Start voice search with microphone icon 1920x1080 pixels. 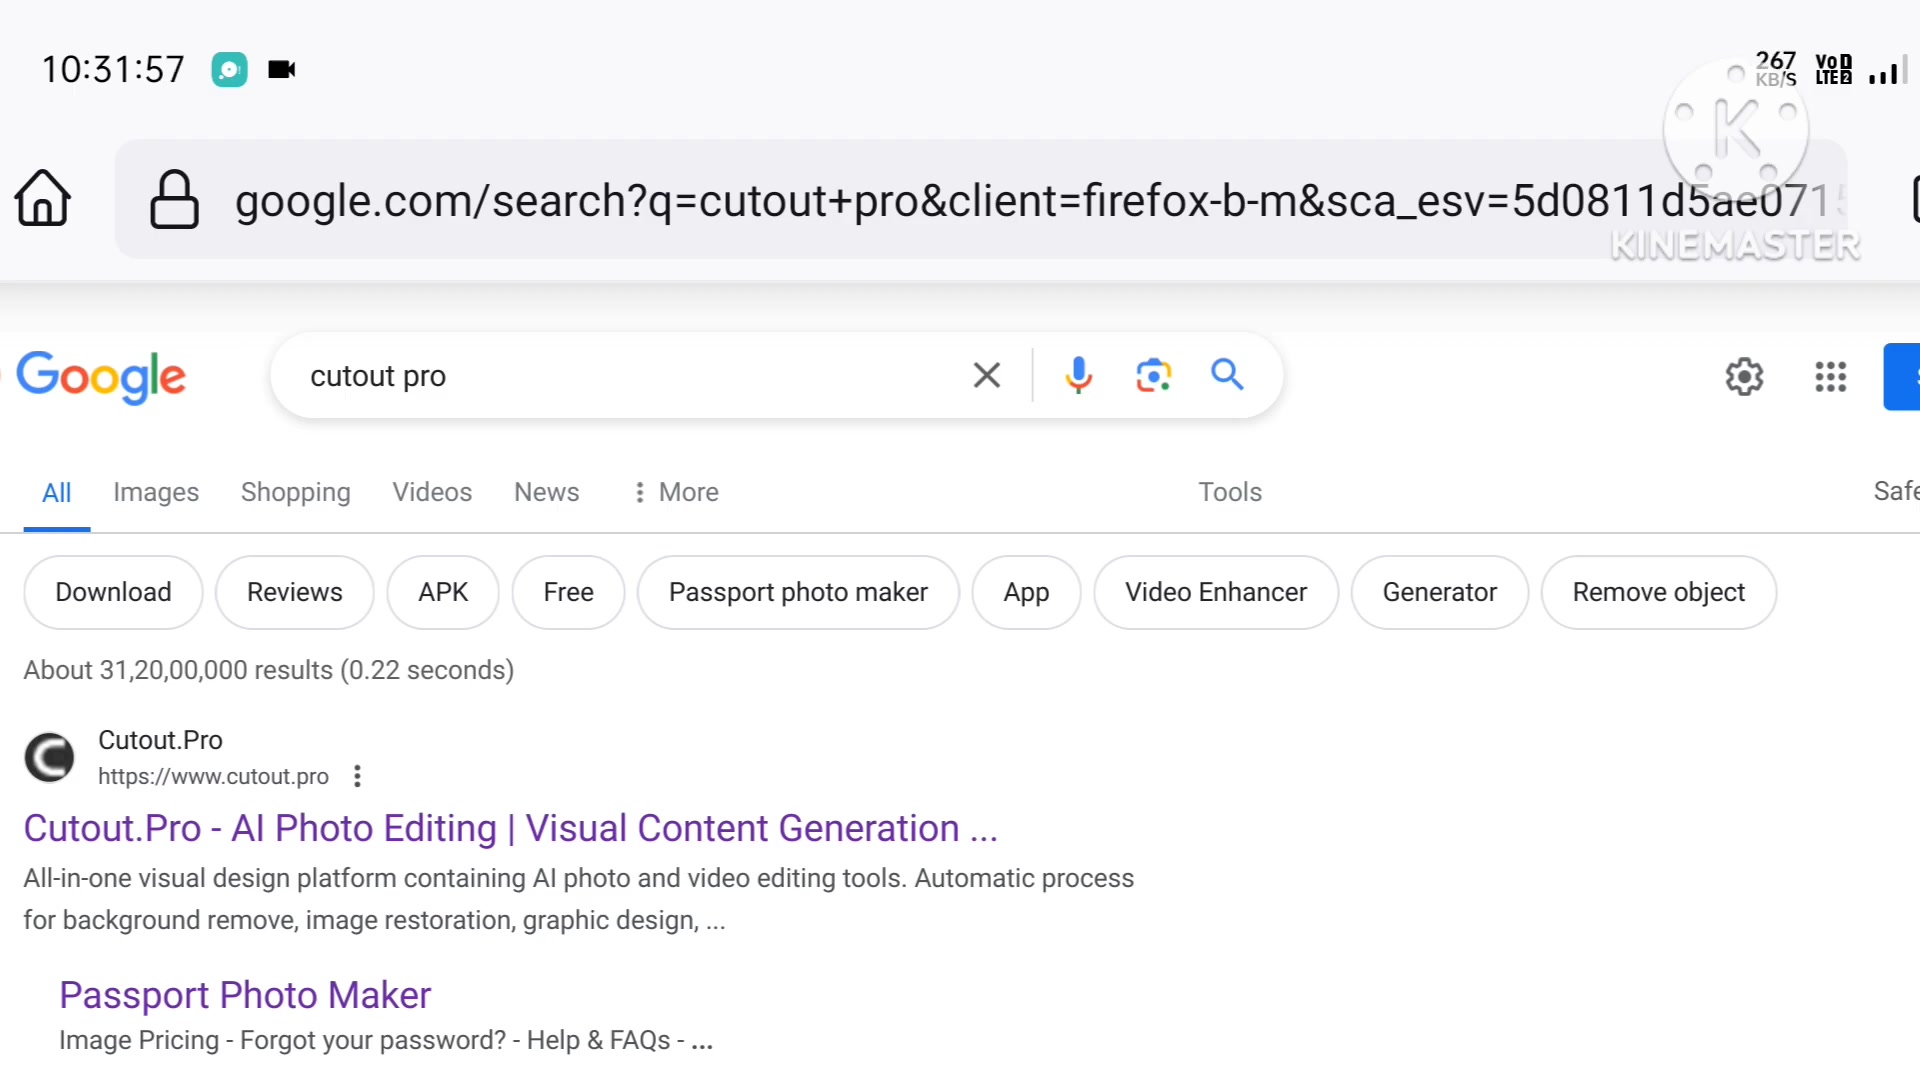[1078, 376]
